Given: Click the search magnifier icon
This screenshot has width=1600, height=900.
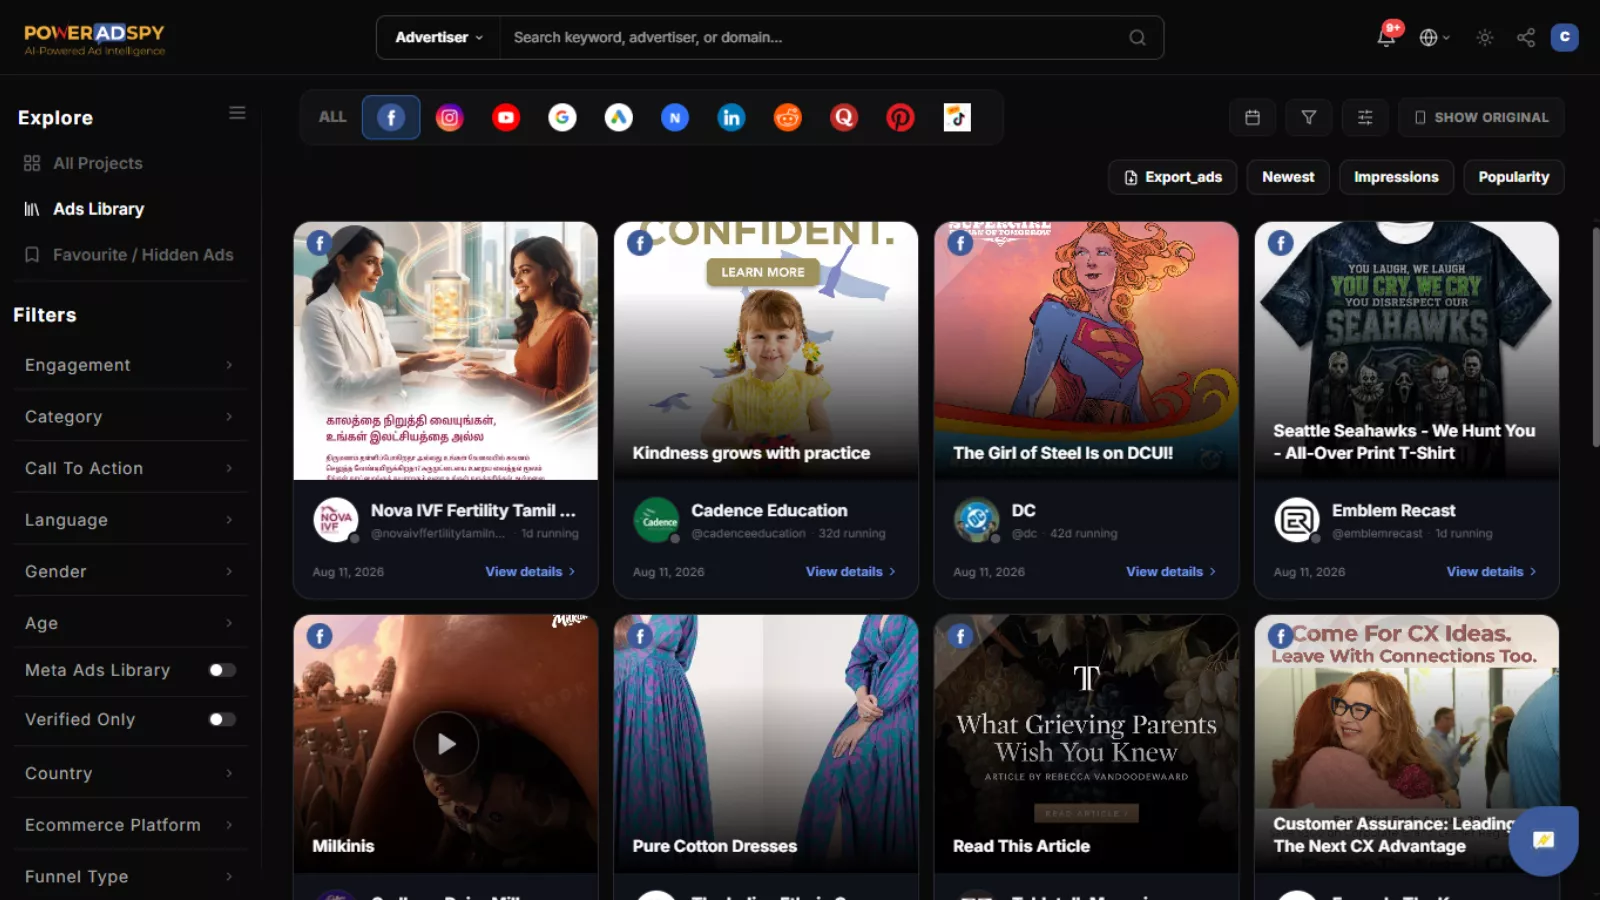Looking at the screenshot, I should (1138, 37).
